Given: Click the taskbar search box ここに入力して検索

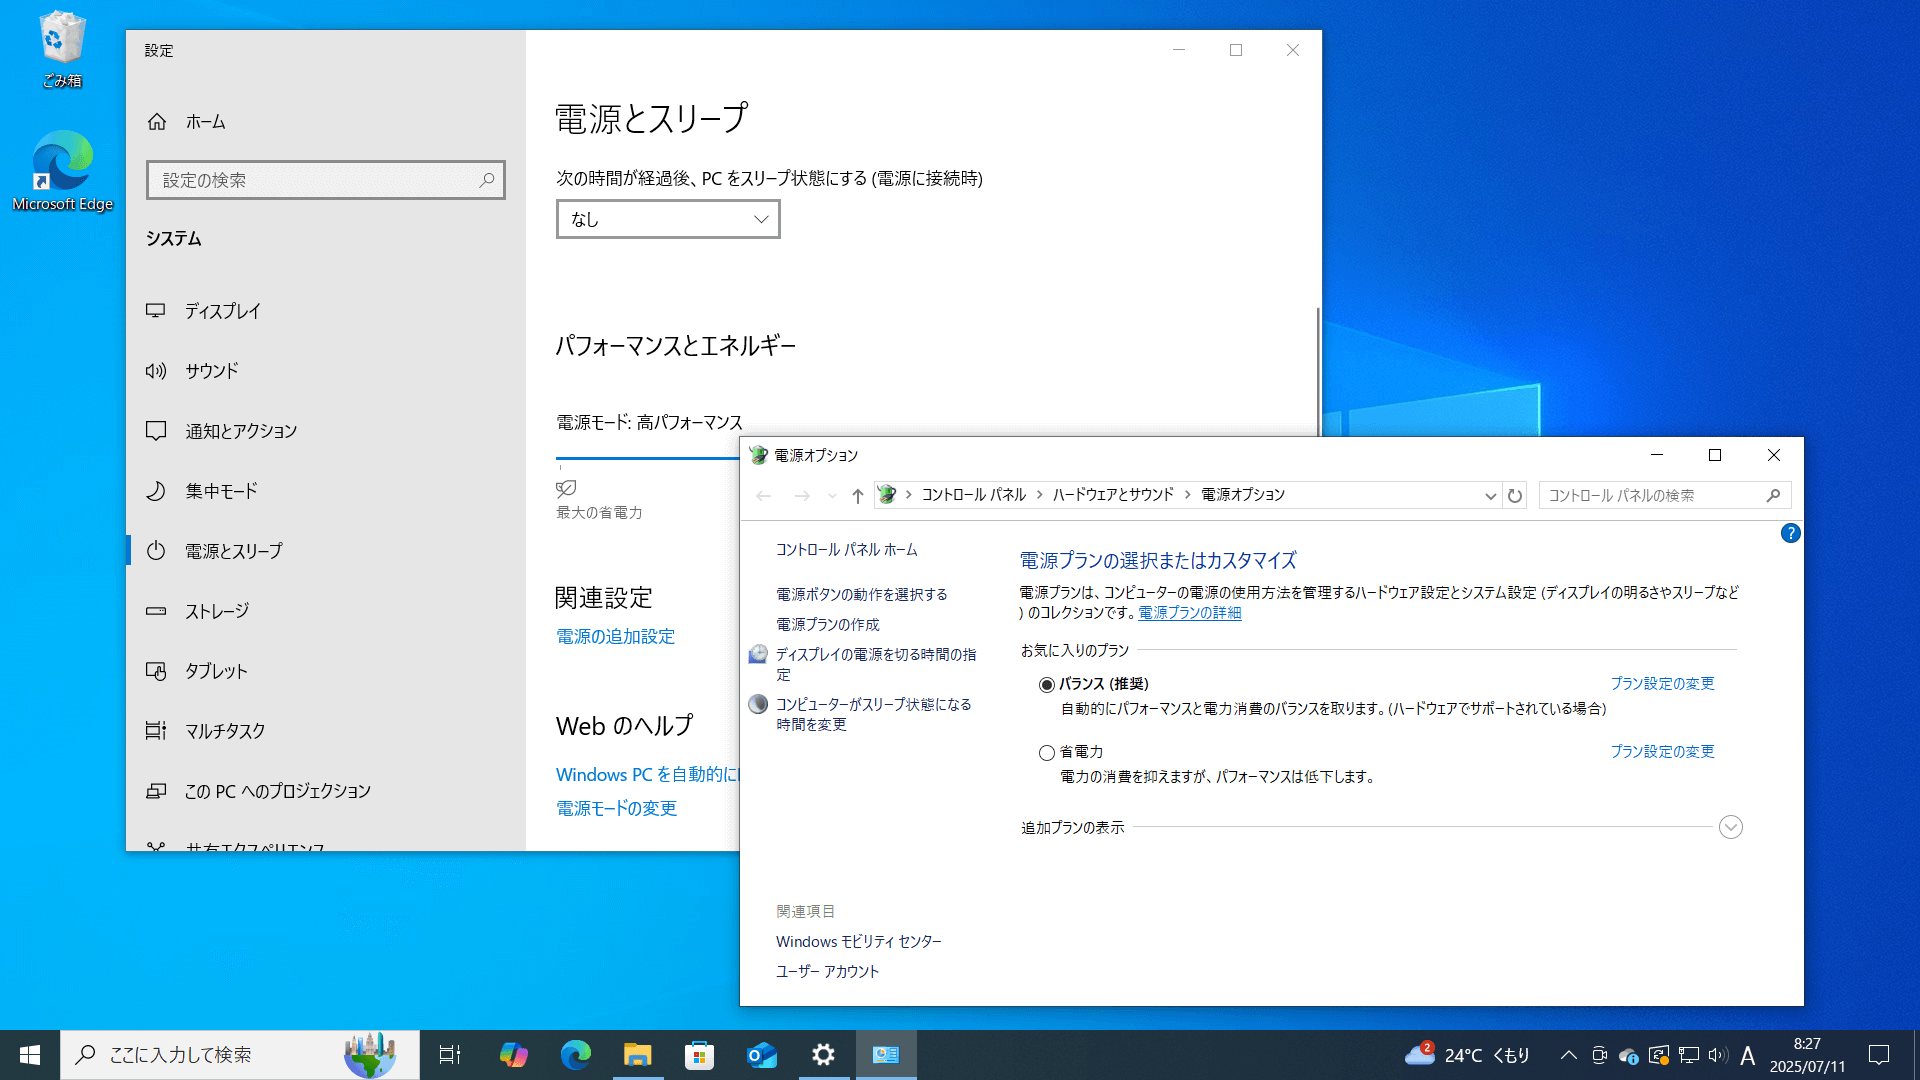Looking at the screenshot, I should [x=240, y=1055].
